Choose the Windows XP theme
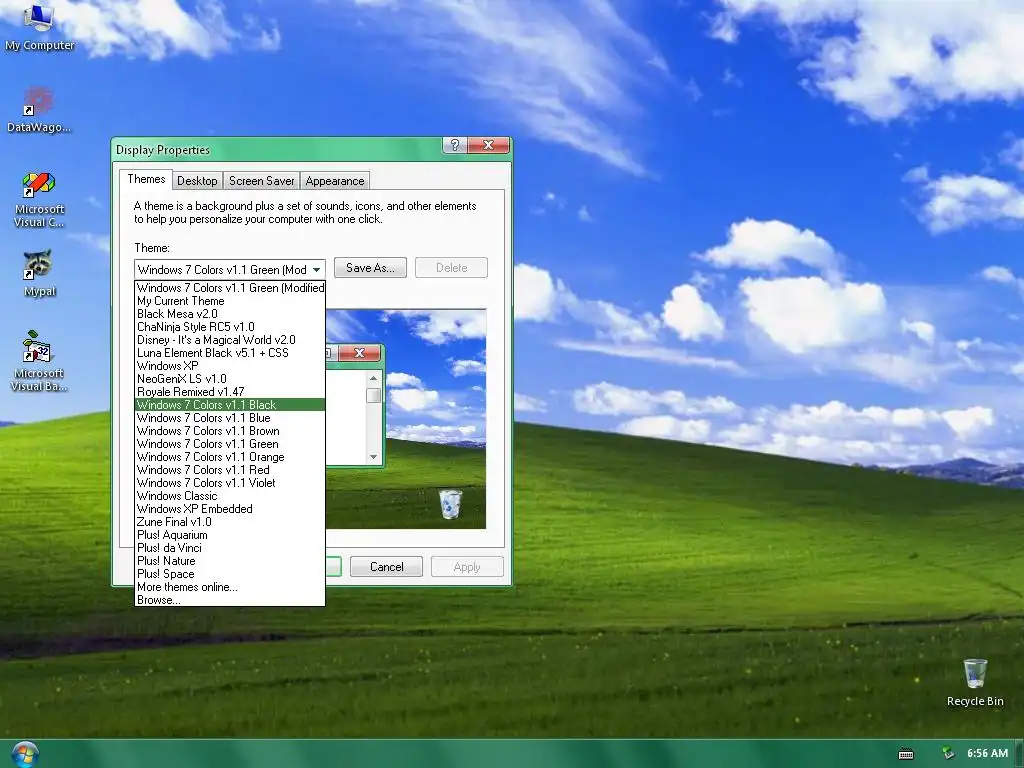Viewport: 1024px width, 768px height. pyautogui.click(x=230, y=366)
